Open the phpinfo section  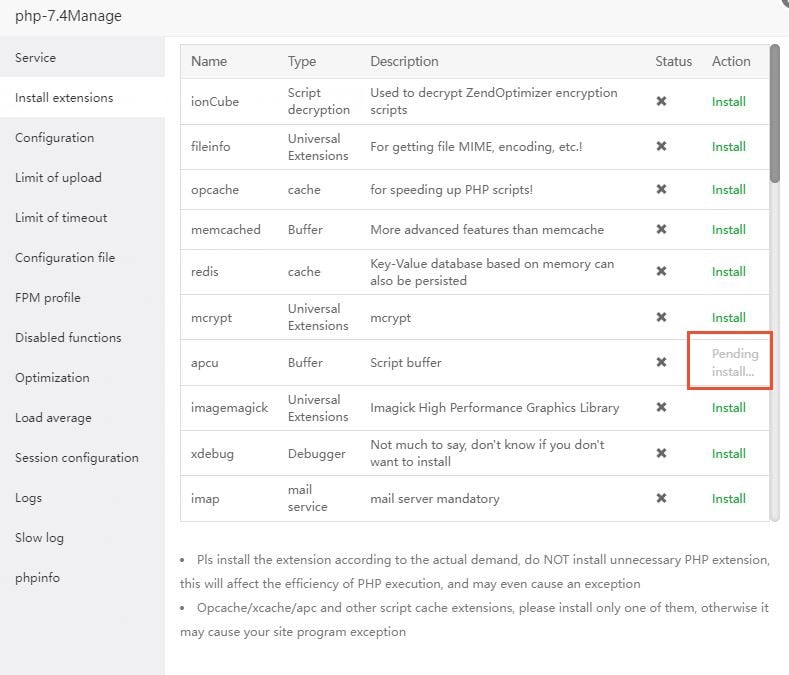click(x=38, y=578)
